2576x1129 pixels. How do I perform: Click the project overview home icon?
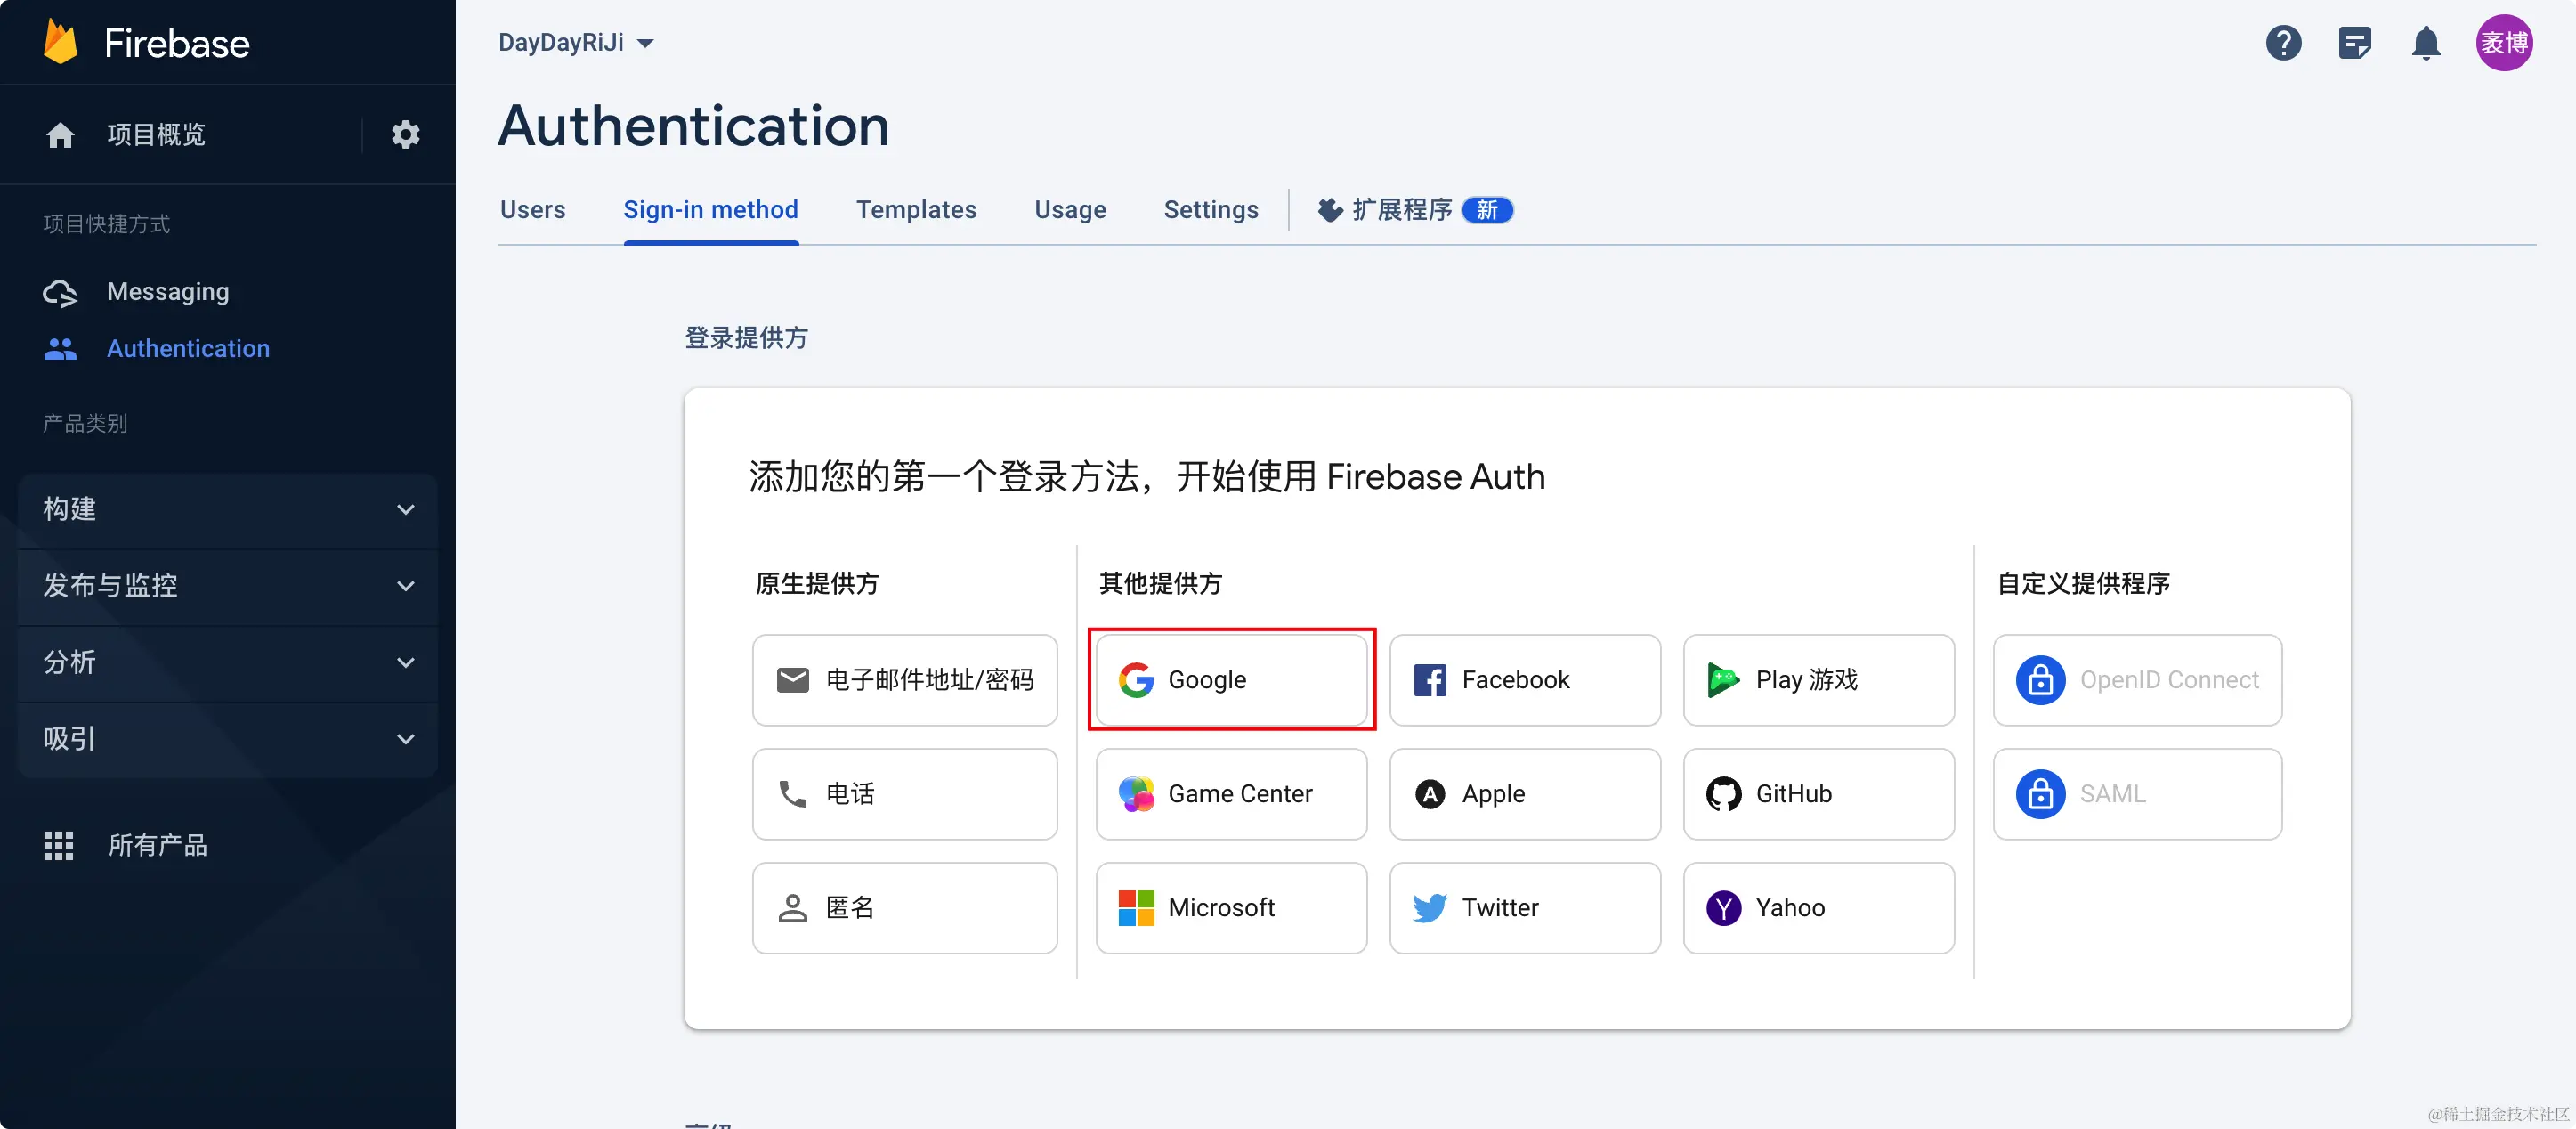[60, 134]
